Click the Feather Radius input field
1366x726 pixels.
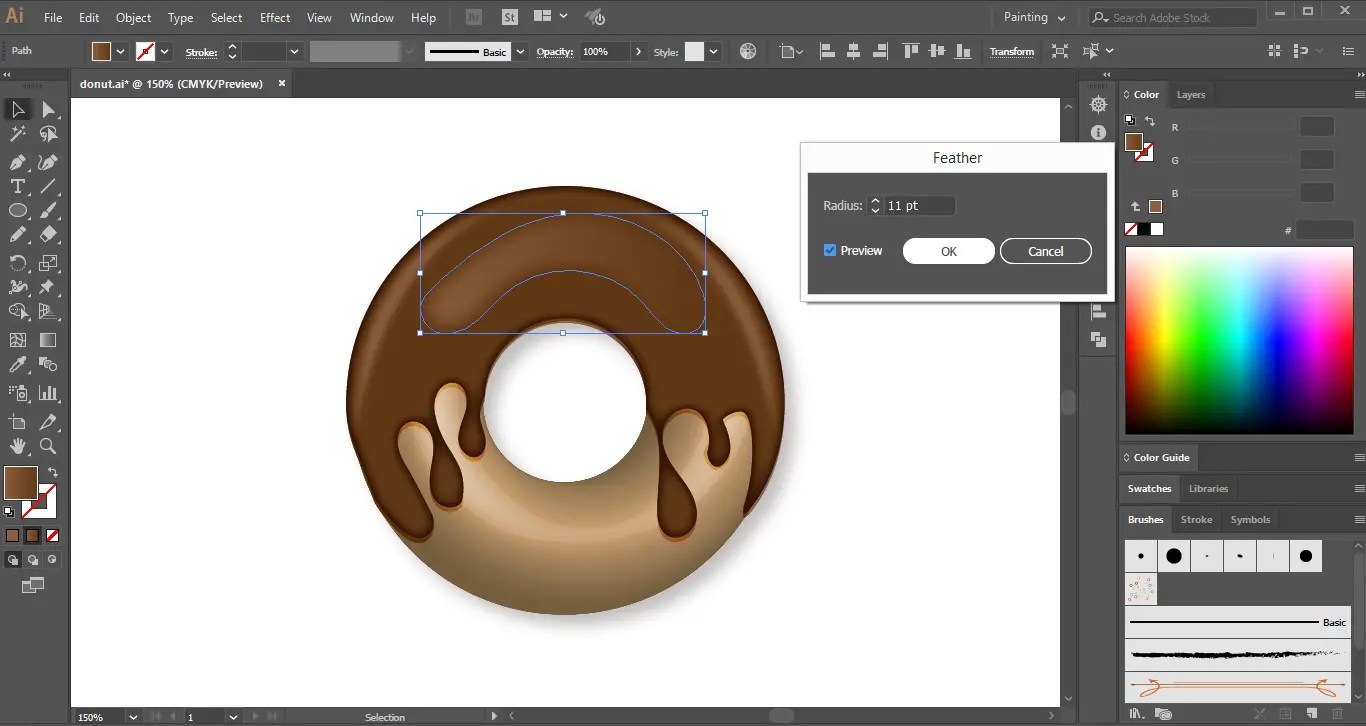(918, 206)
